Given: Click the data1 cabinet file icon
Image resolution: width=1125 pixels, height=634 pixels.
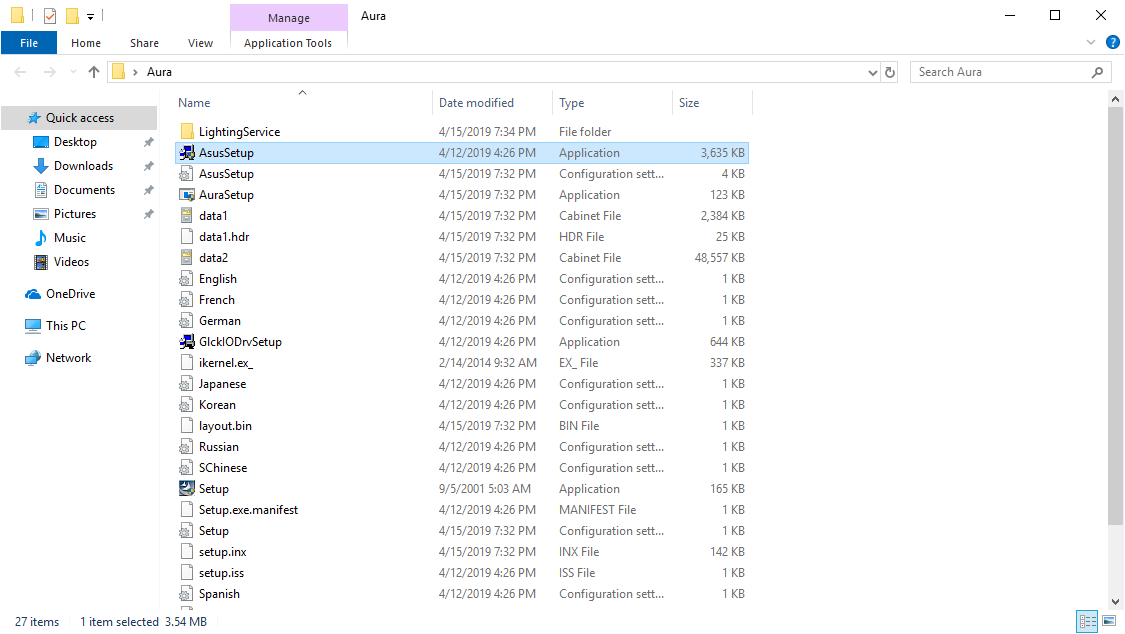Looking at the screenshot, I should click(x=187, y=216).
